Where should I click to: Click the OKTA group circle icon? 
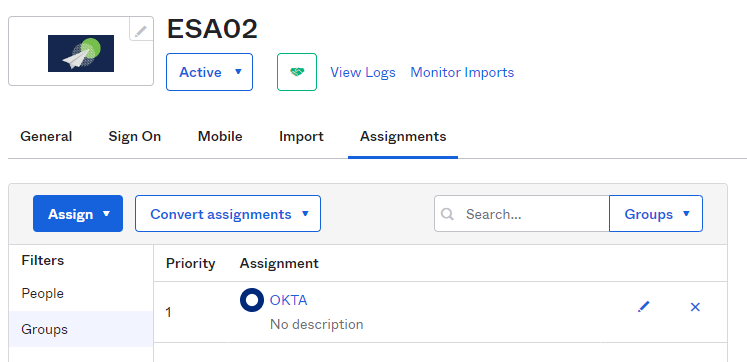click(x=252, y=300)
